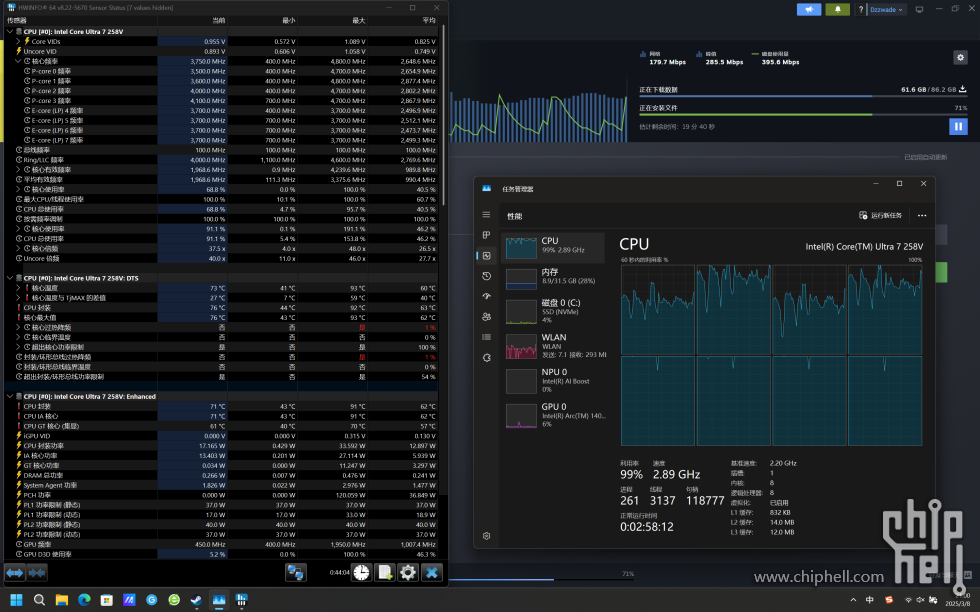The width and height of the screenshot is (980, 612).
Task: Switch Steam to Big Picture monitor icon
Action: click(x=919, y=9)
